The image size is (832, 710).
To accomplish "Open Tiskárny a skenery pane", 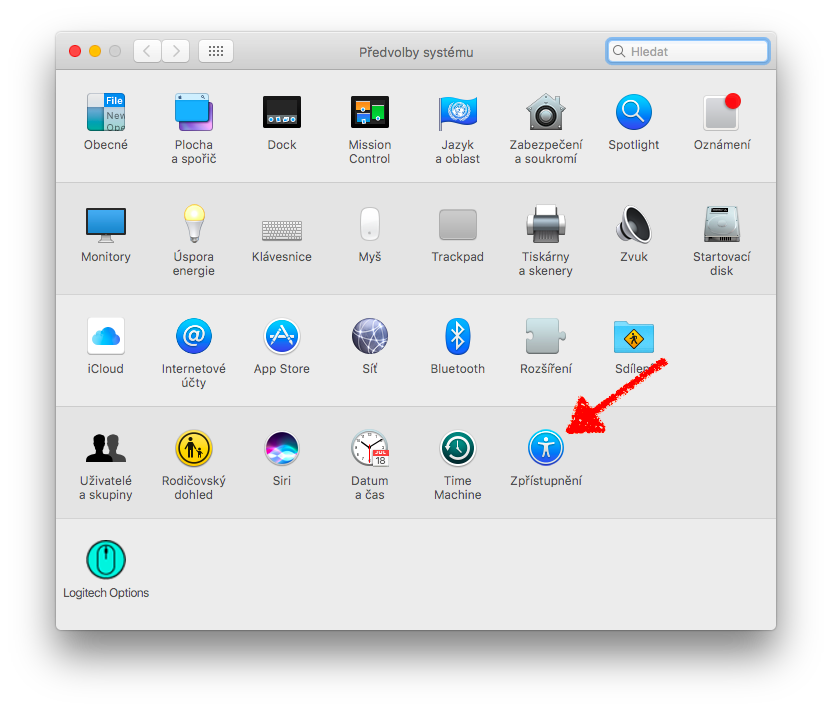I will (545, 224).
